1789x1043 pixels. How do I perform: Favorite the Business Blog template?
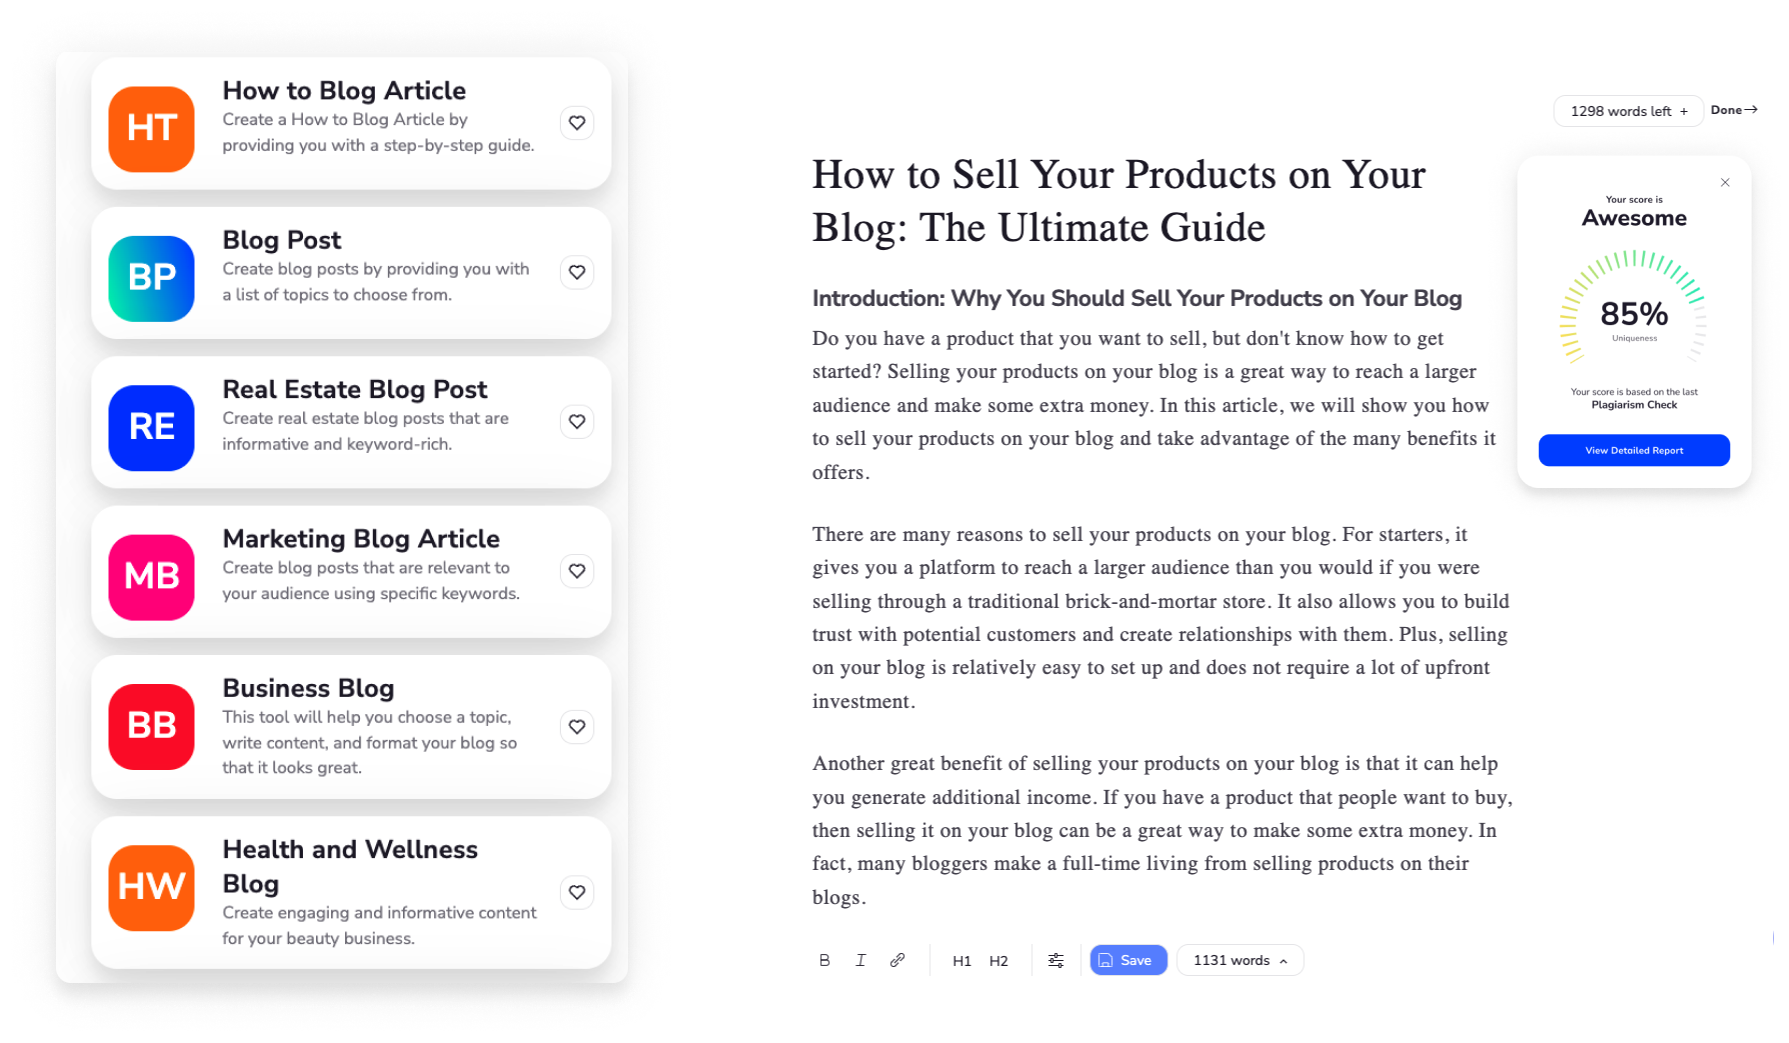point(577,727)
